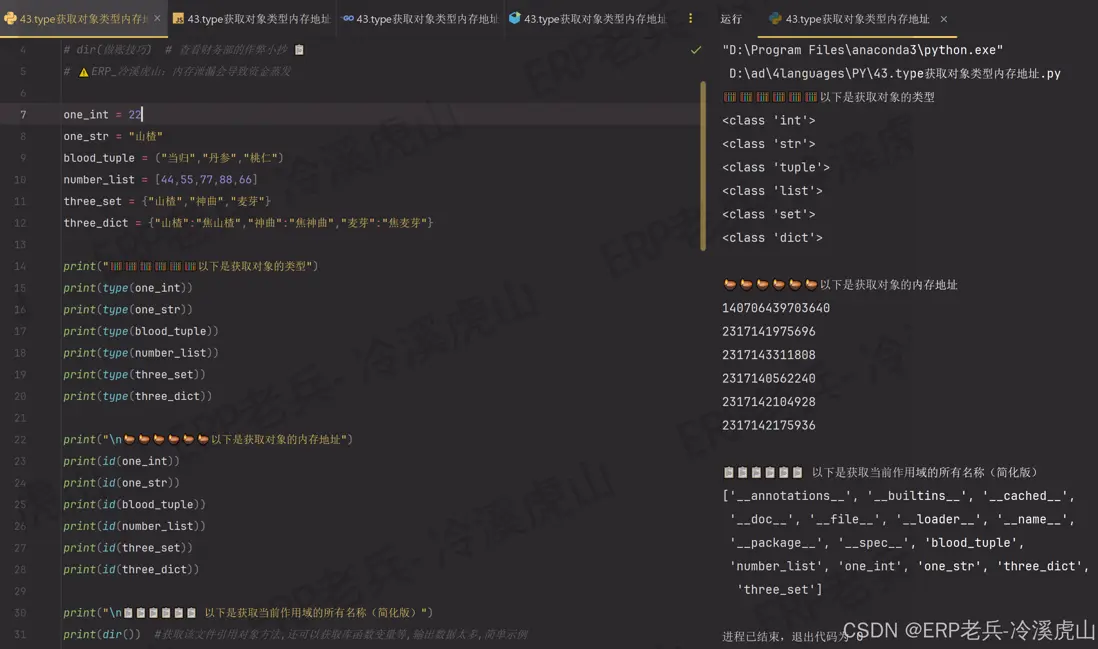
Task: Click '__annotations__' in dir output
Action: click(x=790, y=496)
